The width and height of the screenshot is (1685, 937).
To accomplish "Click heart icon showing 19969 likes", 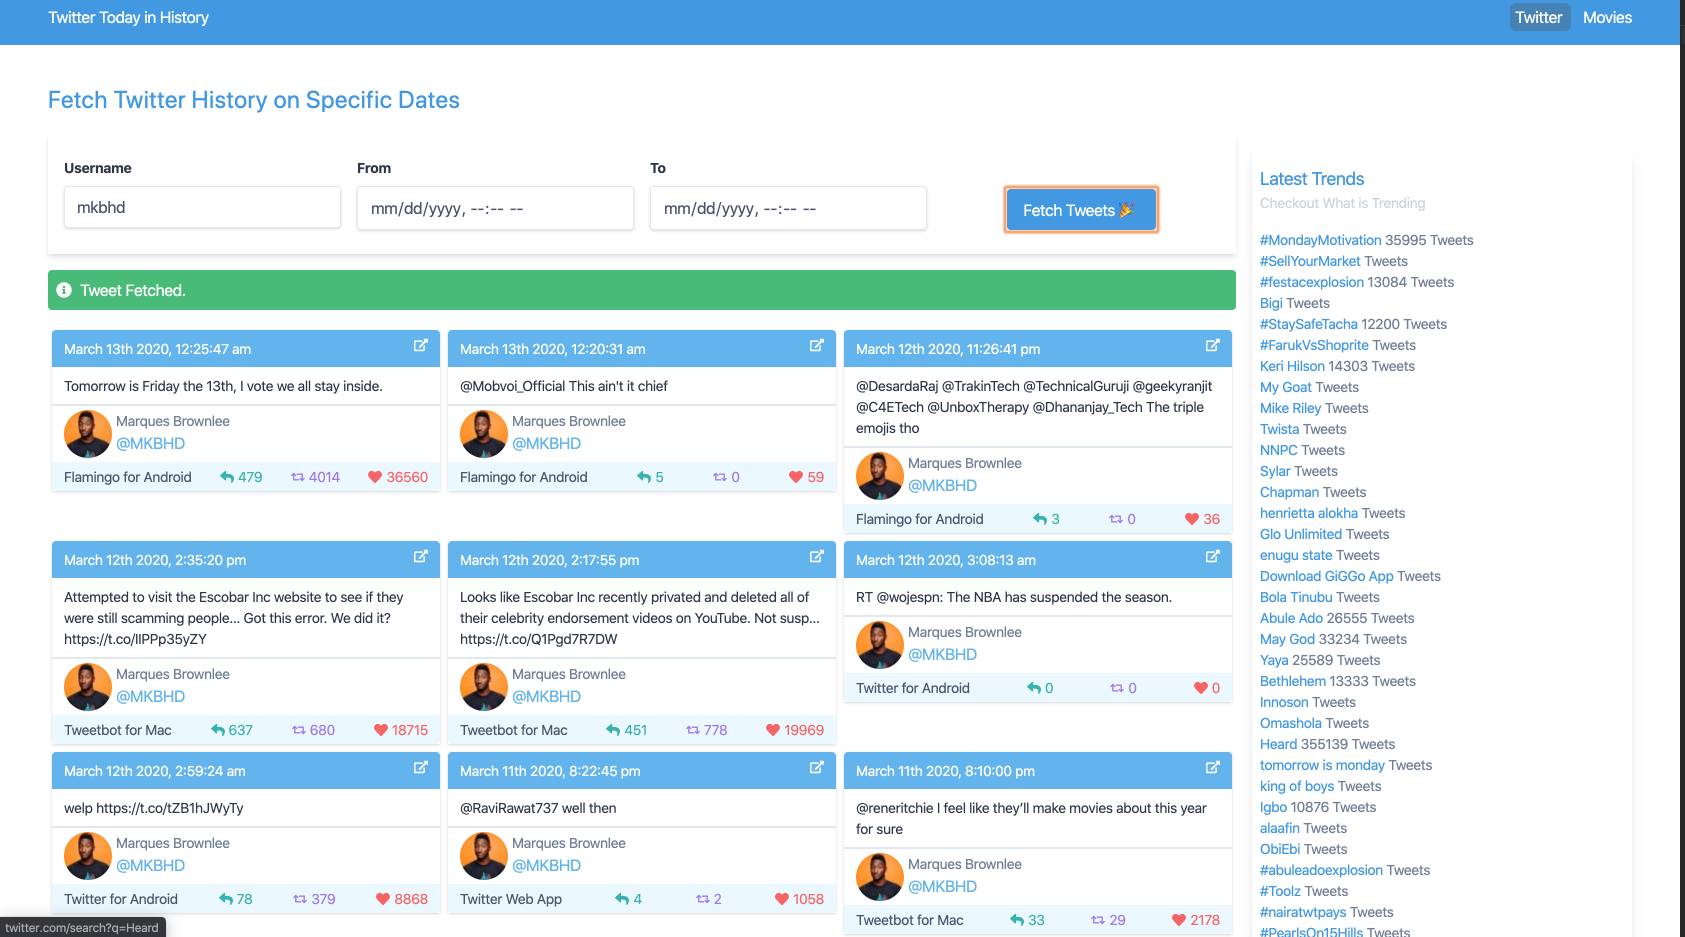I will (773, 730).
